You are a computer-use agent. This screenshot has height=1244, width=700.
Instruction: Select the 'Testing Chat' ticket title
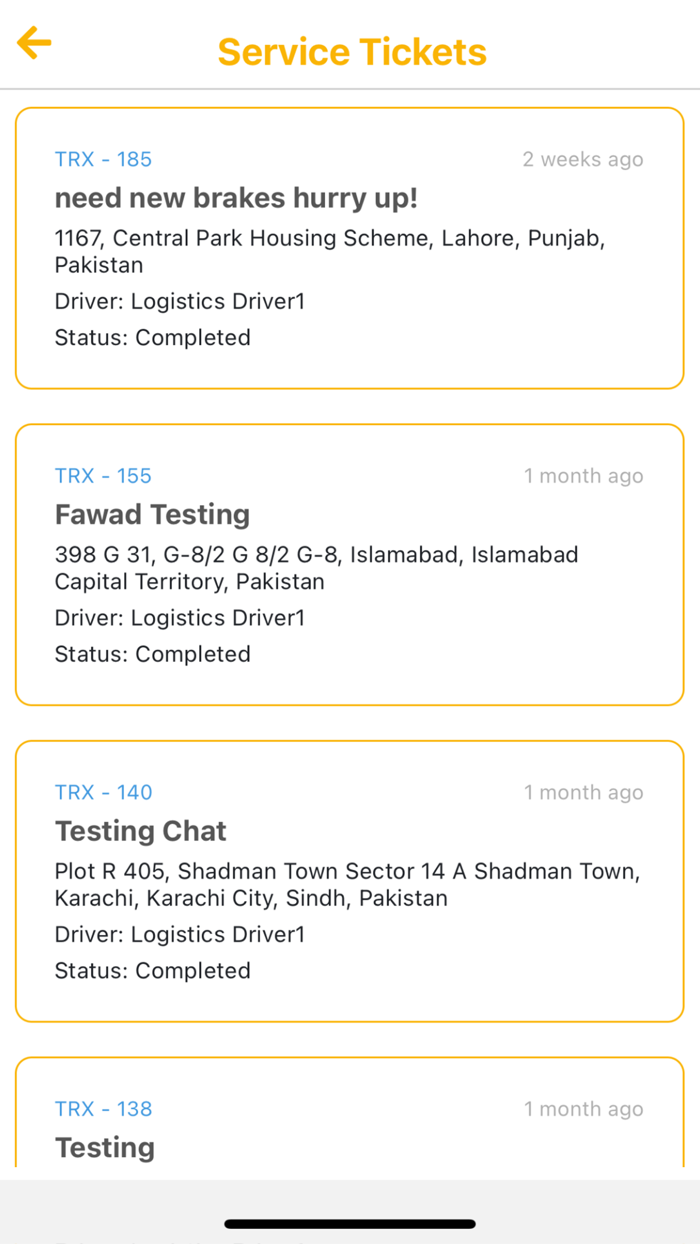[140, 831]
